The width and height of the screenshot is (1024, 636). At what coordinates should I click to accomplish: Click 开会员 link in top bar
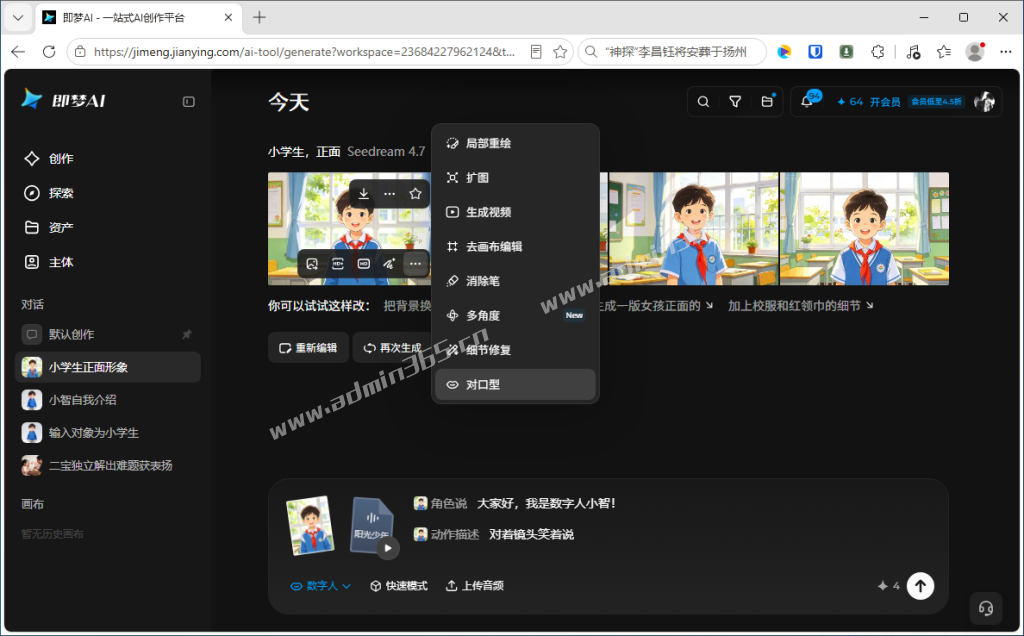point(885,102)
